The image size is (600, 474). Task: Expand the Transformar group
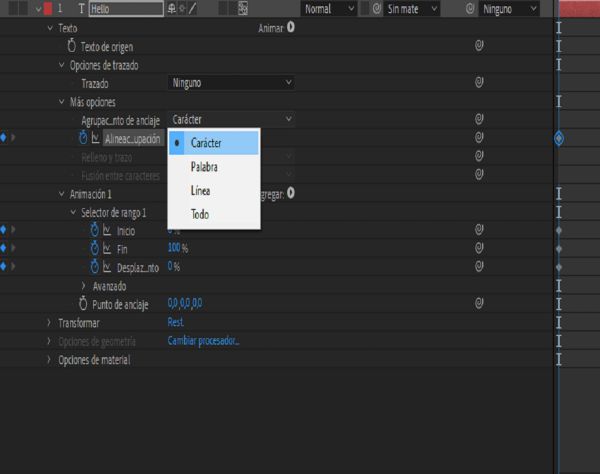(x=49, y=323)
